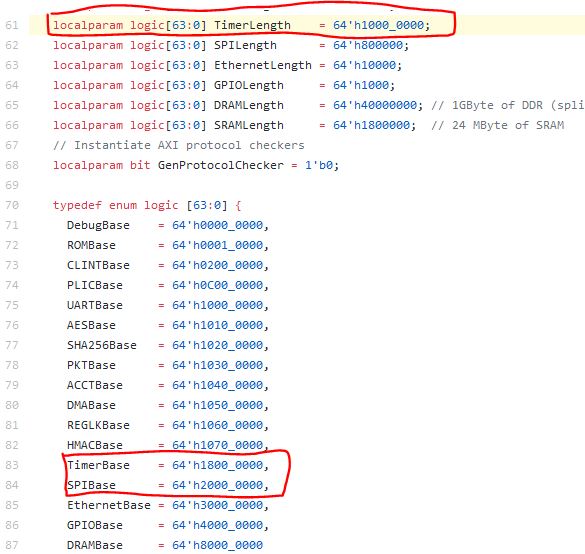Click the SPILength identifier
This screenshot has height=554, width=585.
point(245,46)
